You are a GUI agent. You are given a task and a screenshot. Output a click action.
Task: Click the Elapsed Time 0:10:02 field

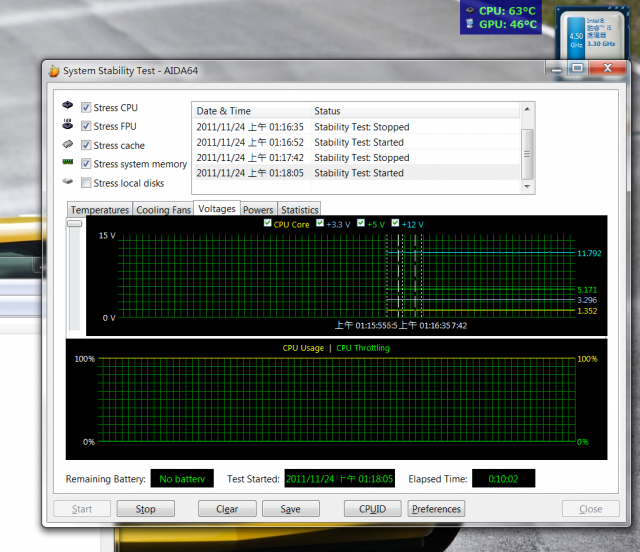[x=503, y=479]
